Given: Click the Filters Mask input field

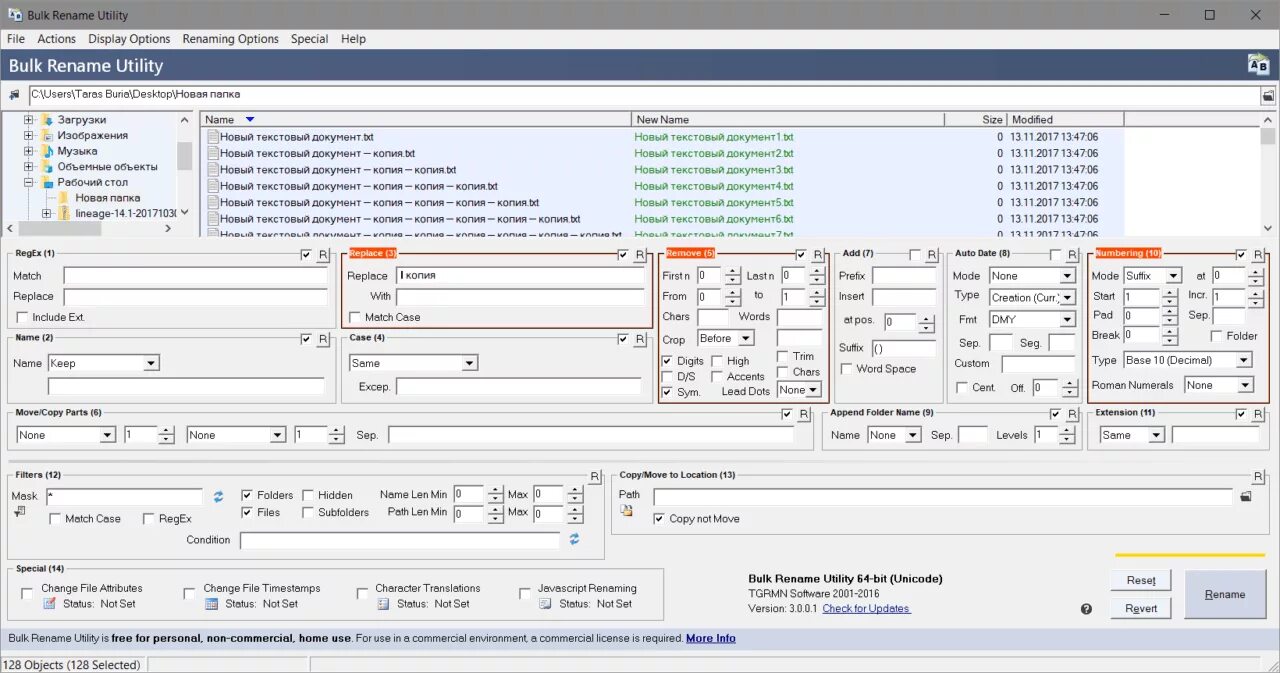Looking at the screenshot, I should (124, 496).
